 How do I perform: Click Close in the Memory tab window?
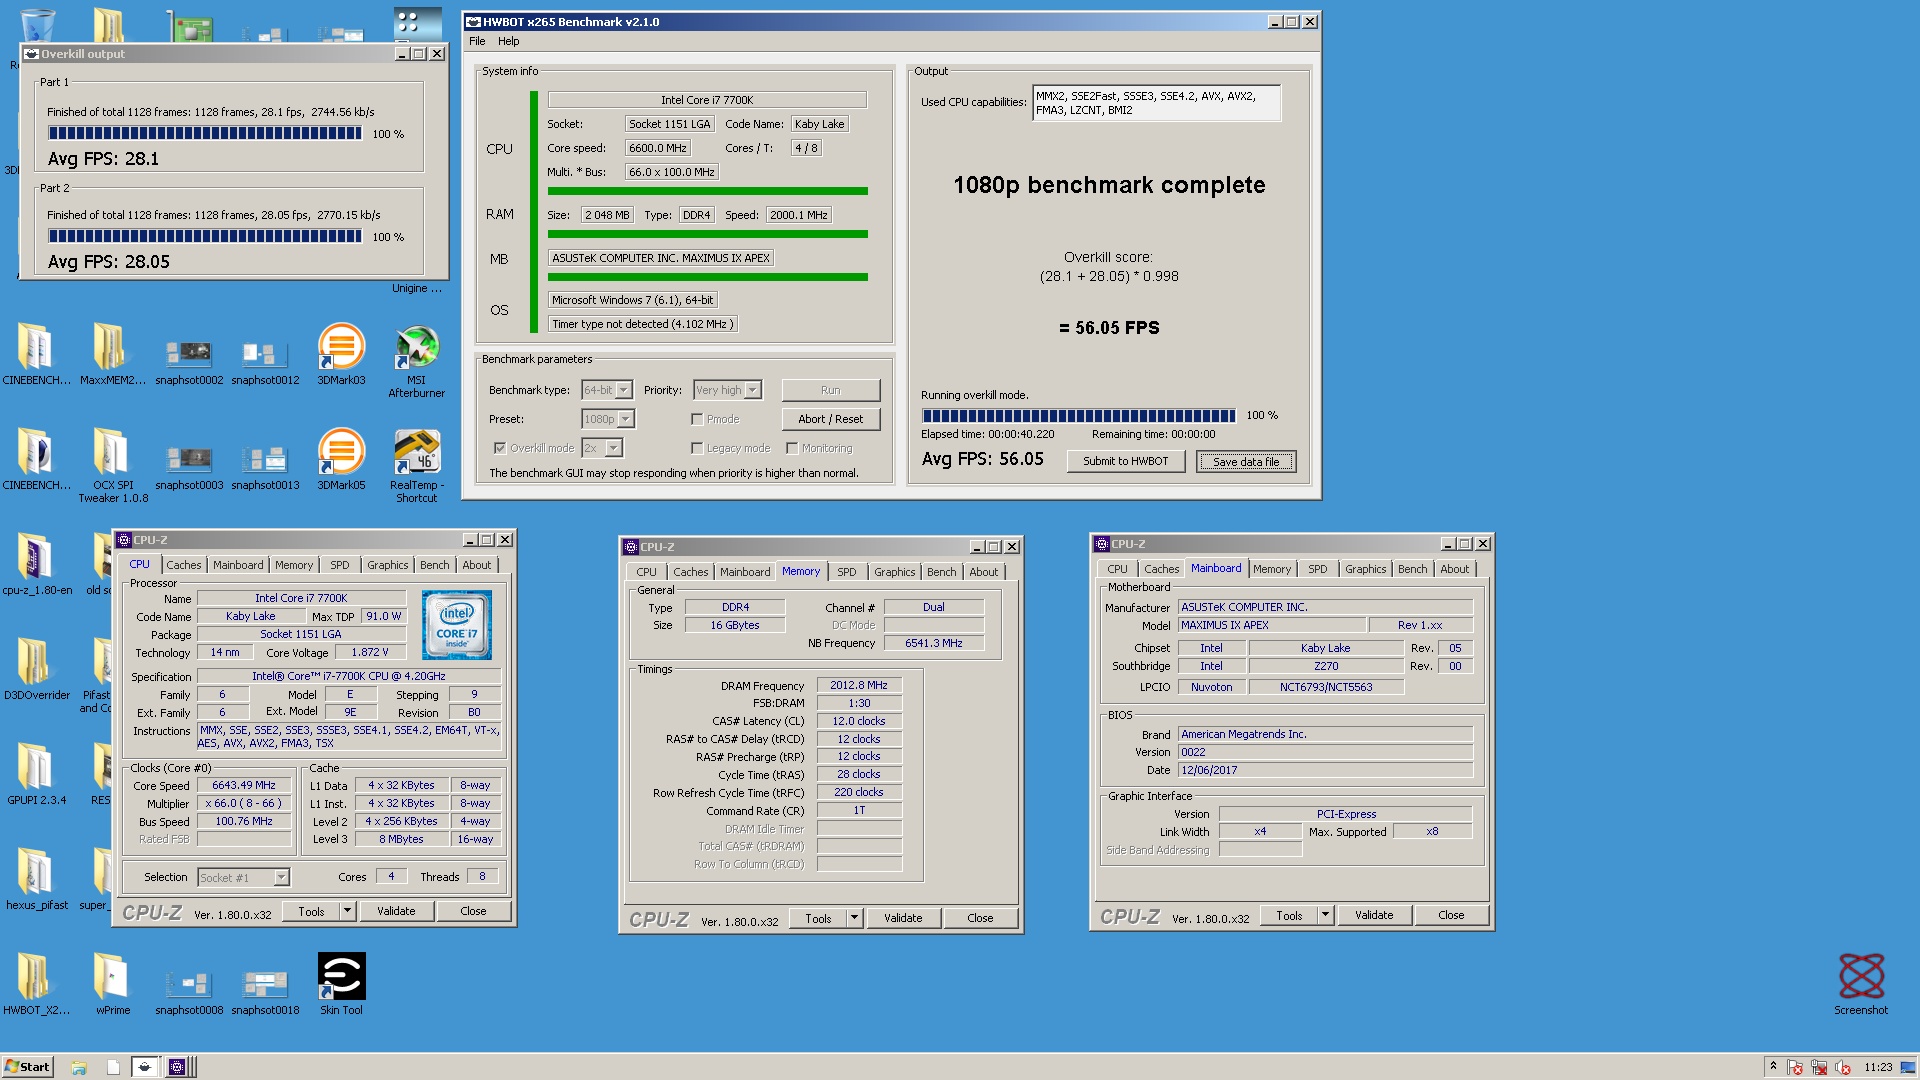pos(980,918)
